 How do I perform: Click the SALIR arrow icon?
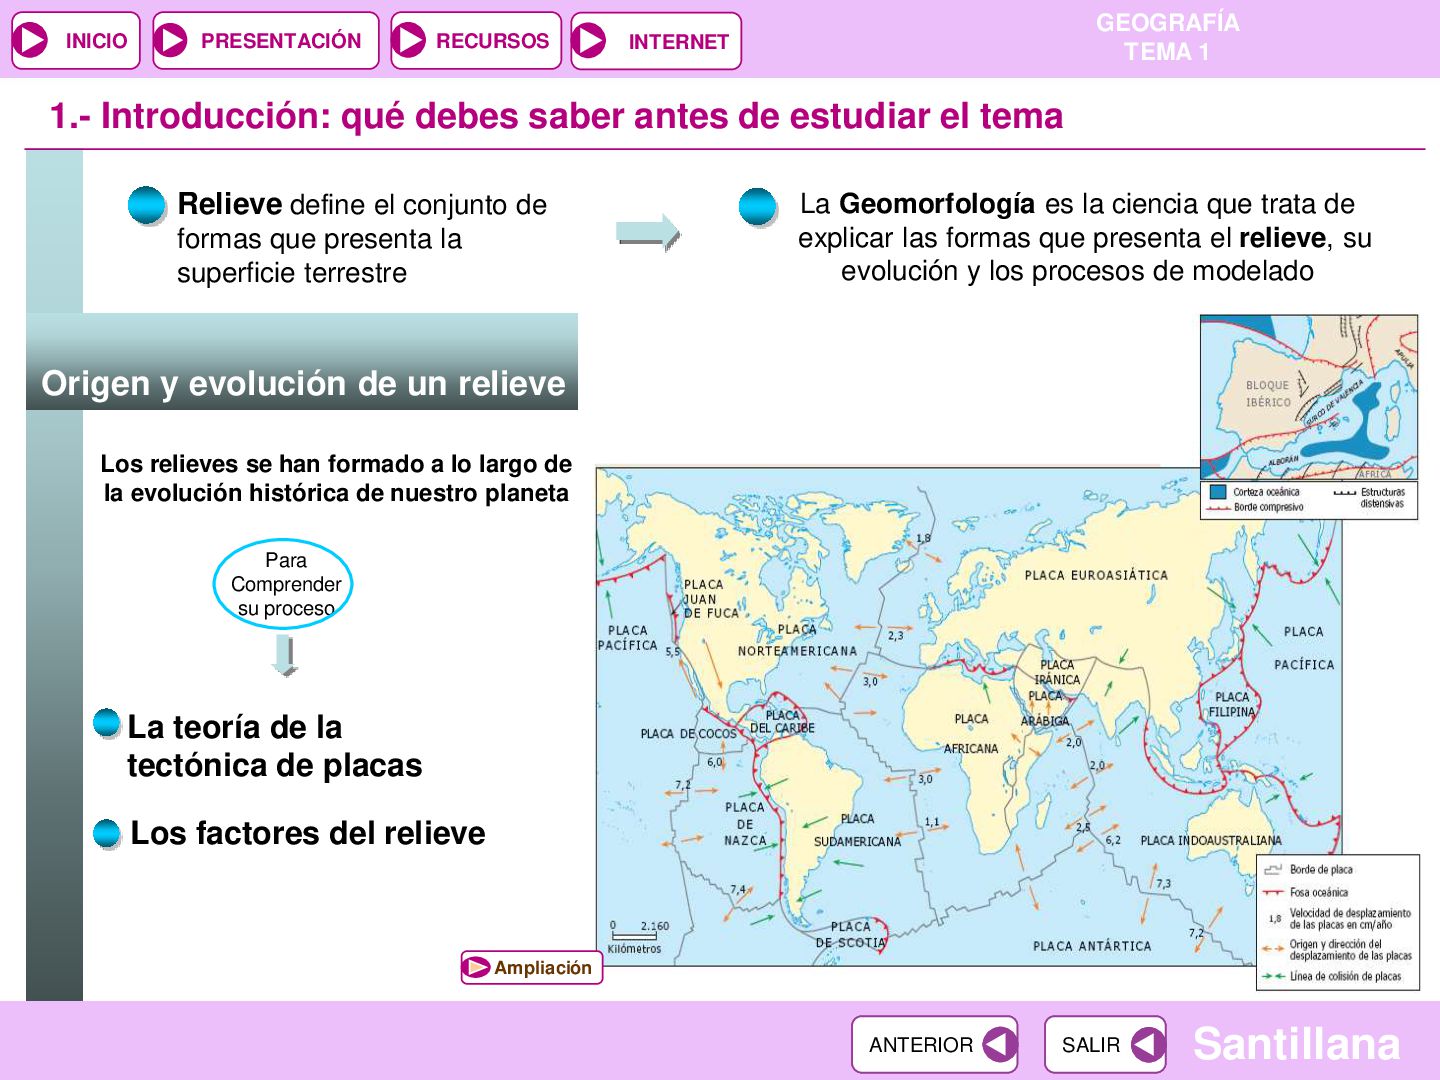[x=1147, y=1045]
